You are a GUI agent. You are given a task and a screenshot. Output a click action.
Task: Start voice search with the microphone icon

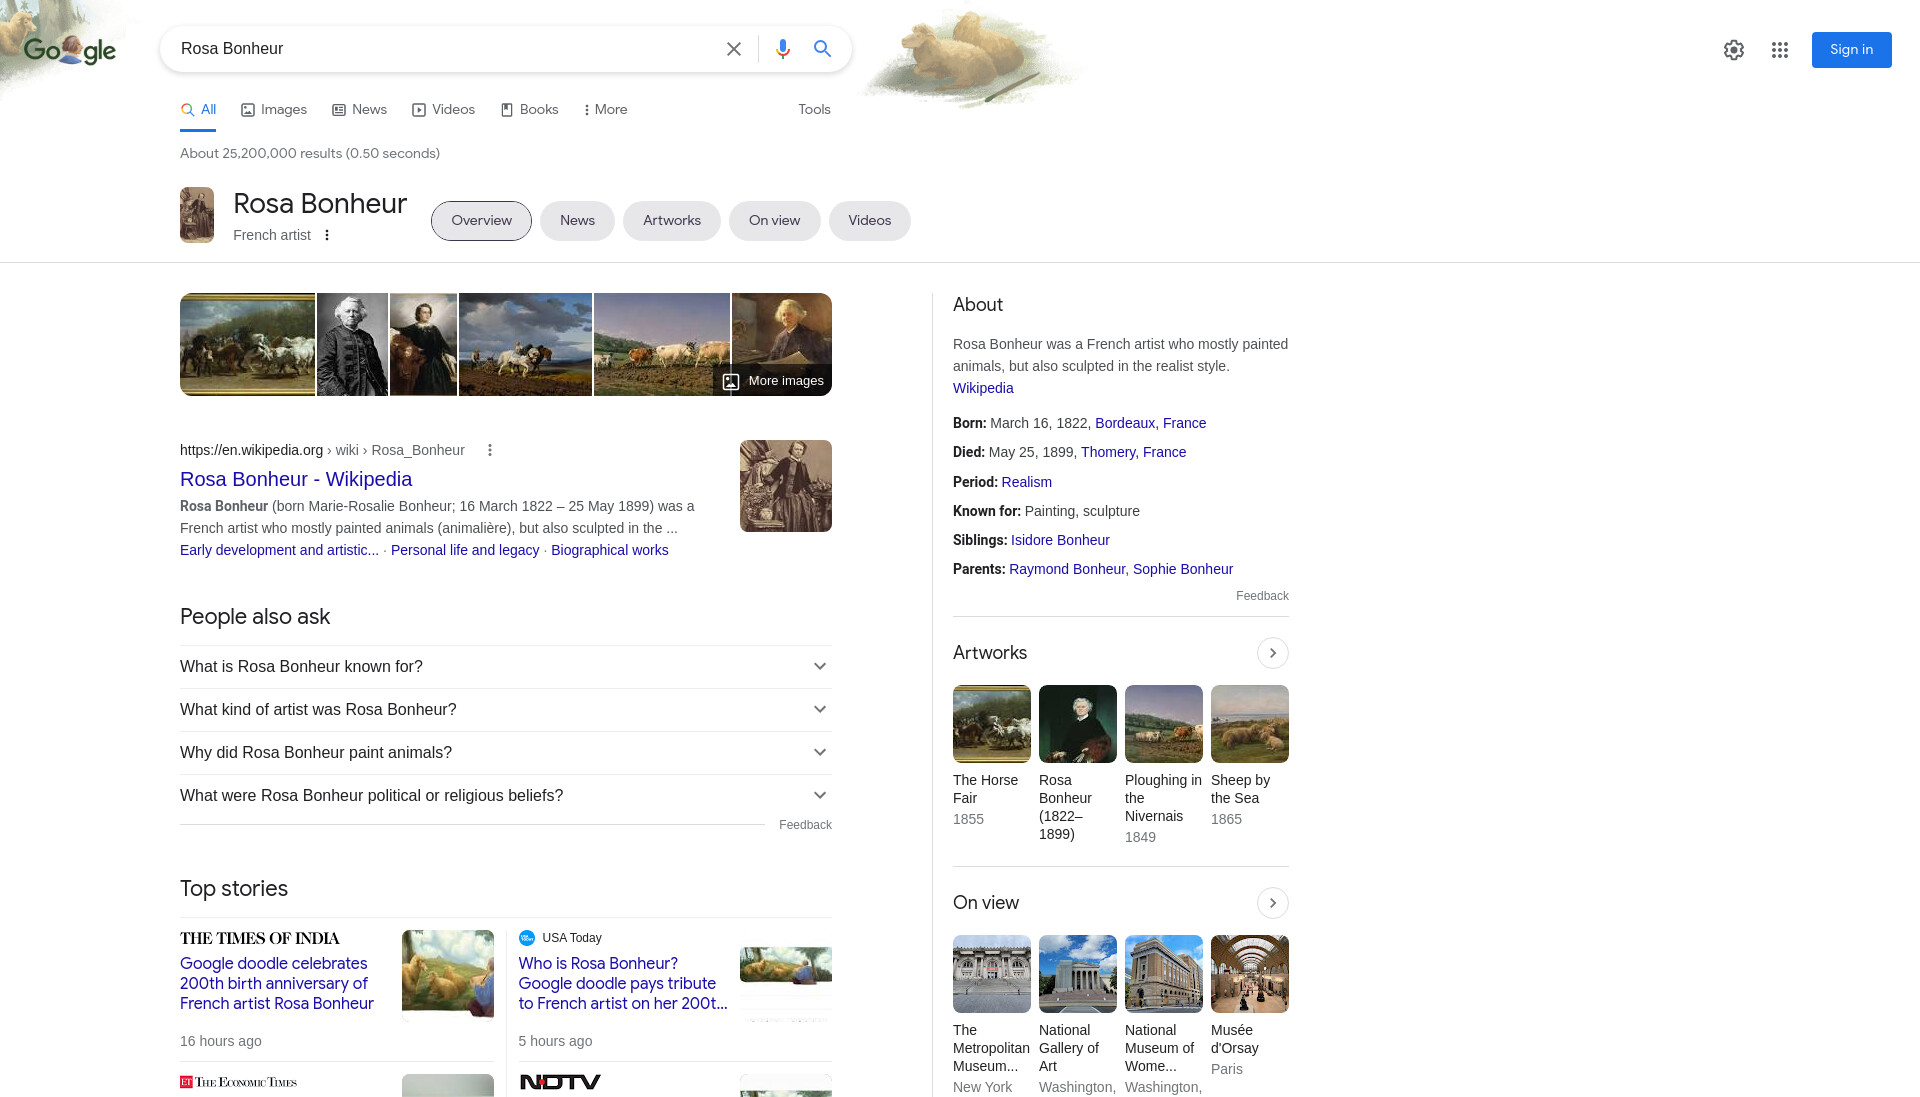[x=783, y=49]
